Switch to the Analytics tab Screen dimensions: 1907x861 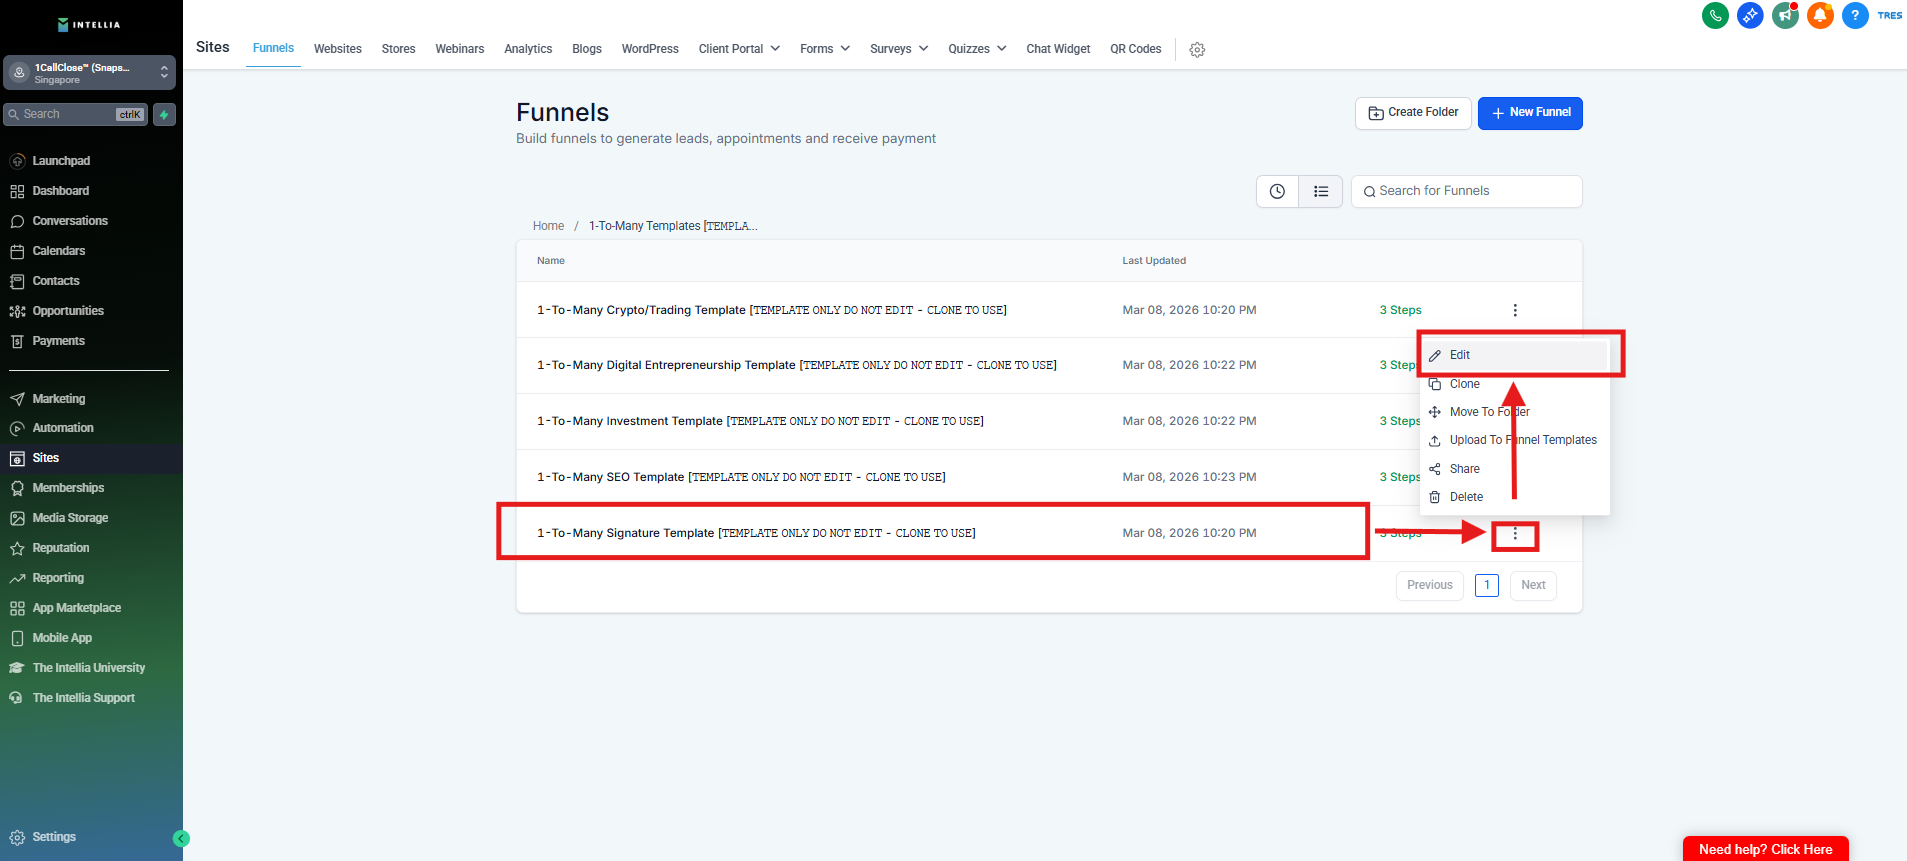tap(528, 49)
